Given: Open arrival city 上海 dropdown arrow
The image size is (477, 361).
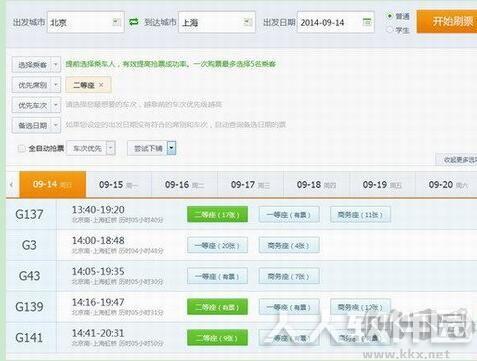Looking at the screenshot, I should 247,22.
